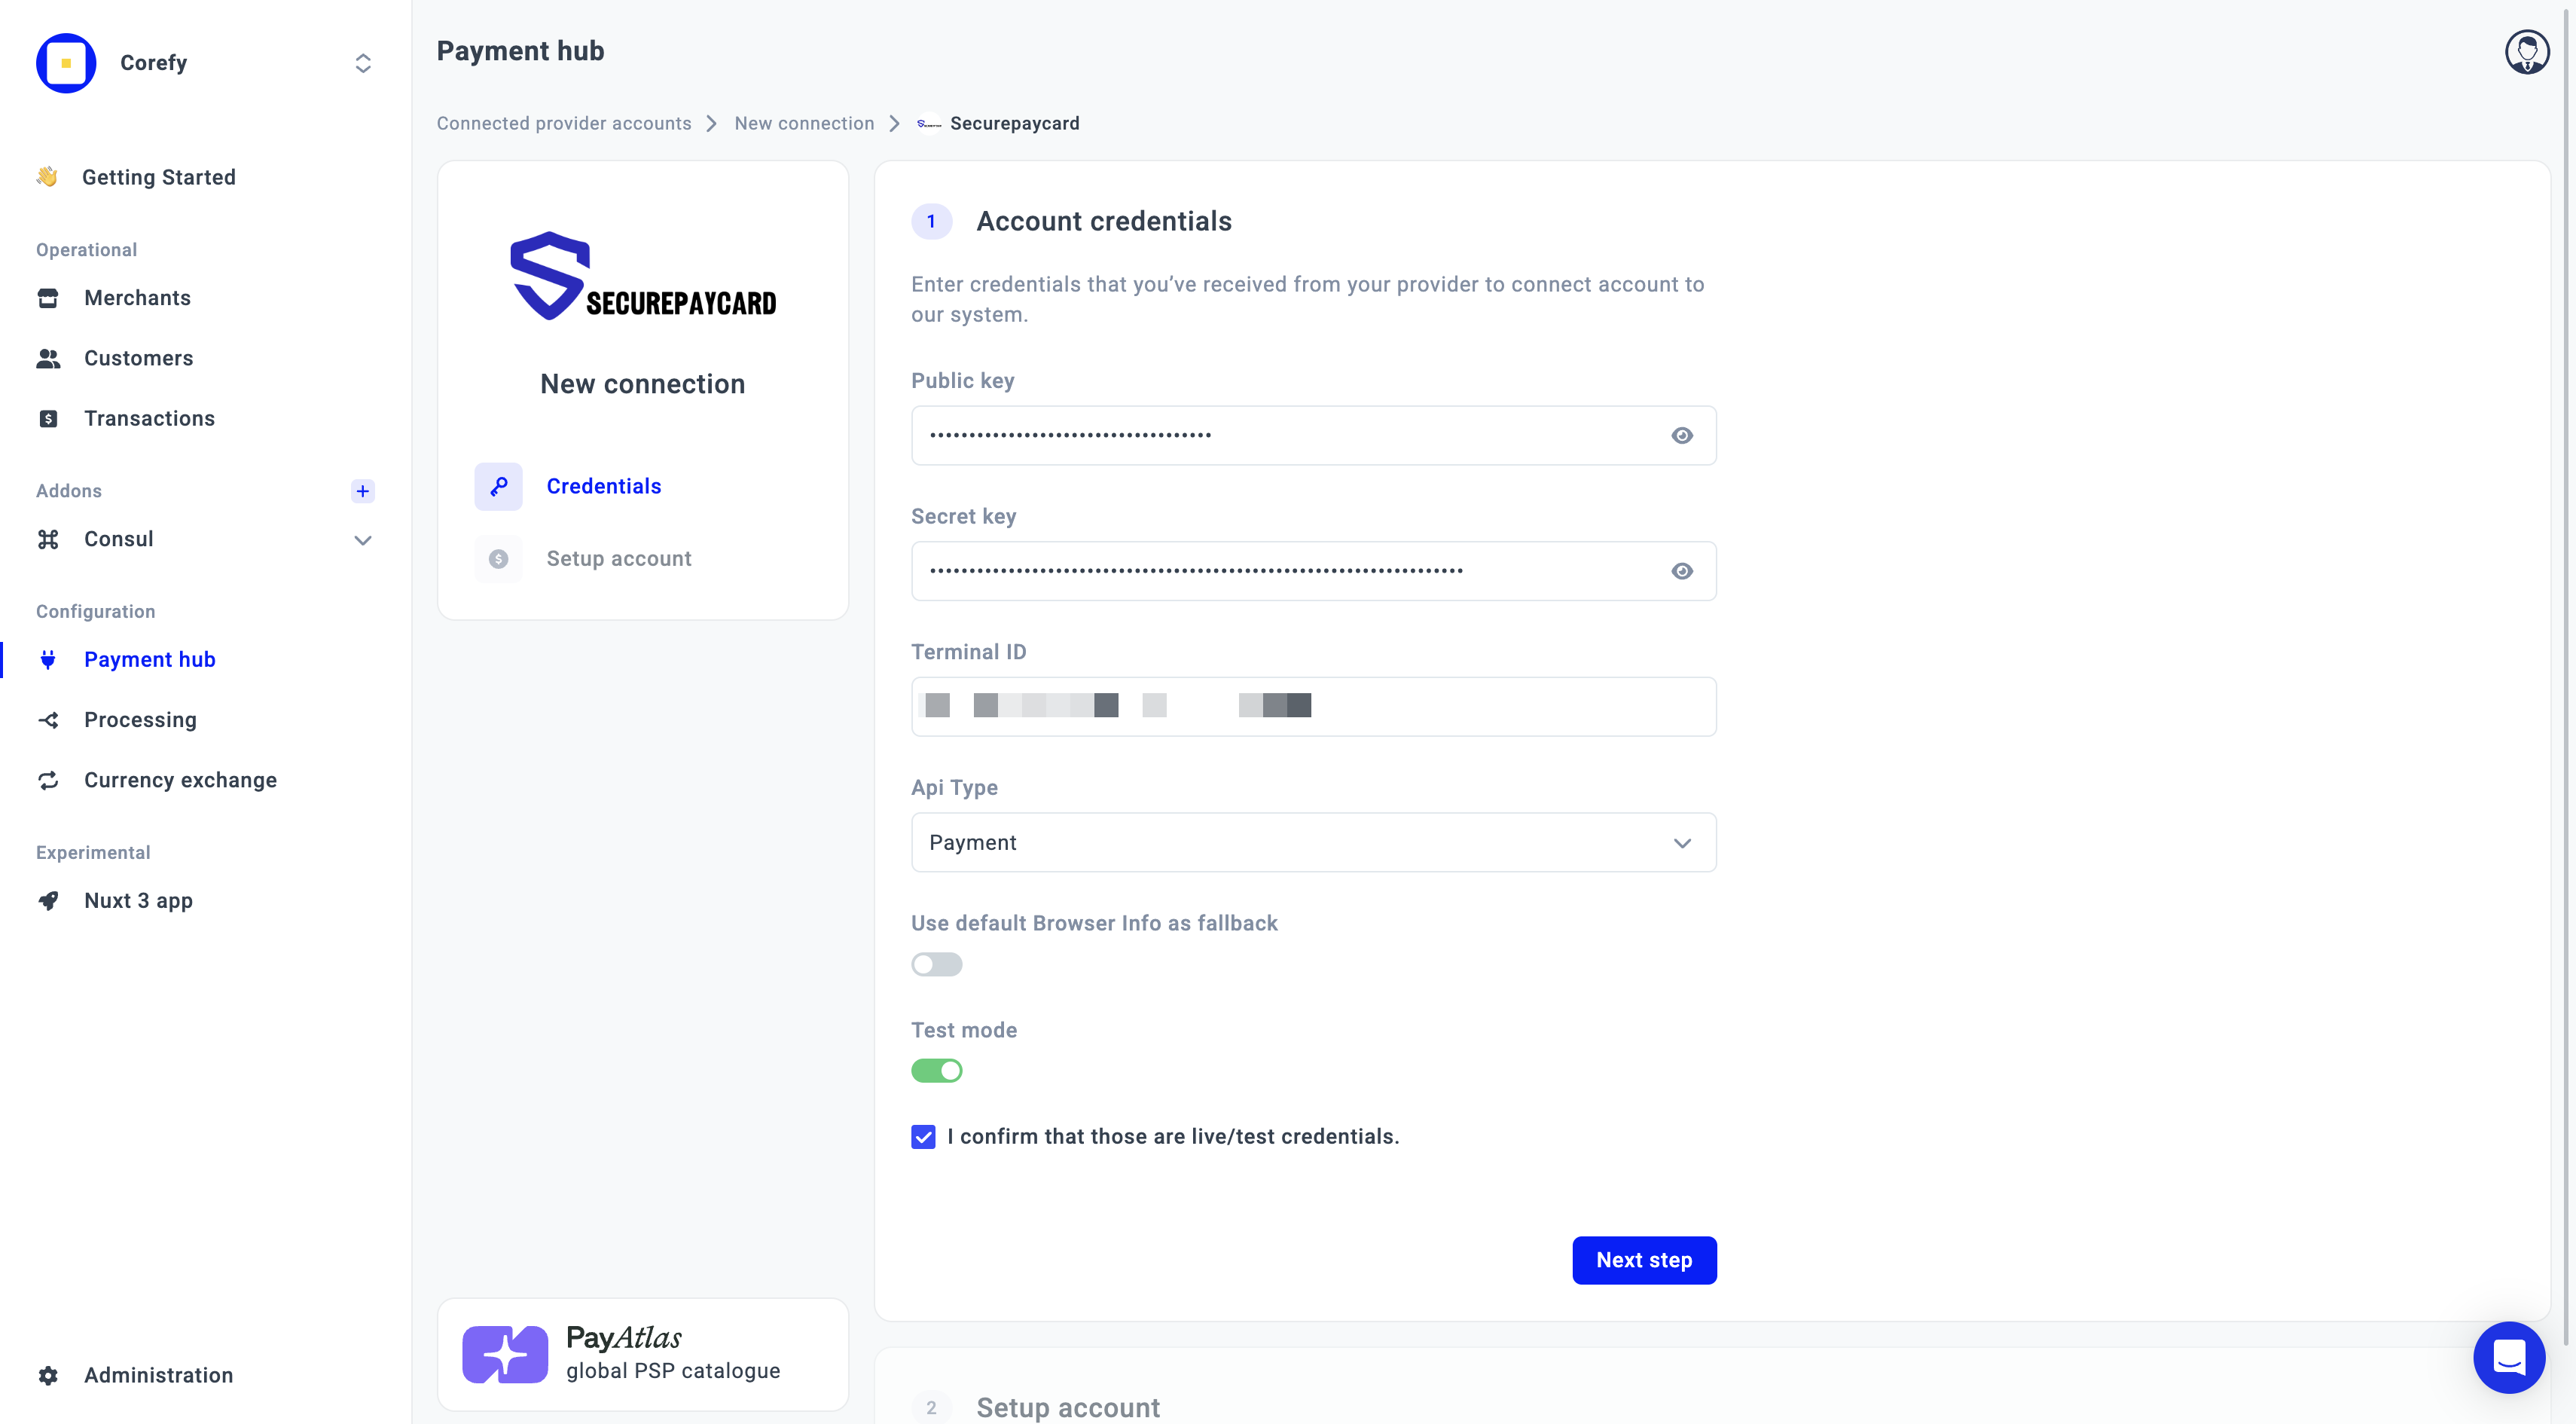Screen dimensions: 2576x1424
Task: Click the plus icon beside Addons
Action: point(363,491)
